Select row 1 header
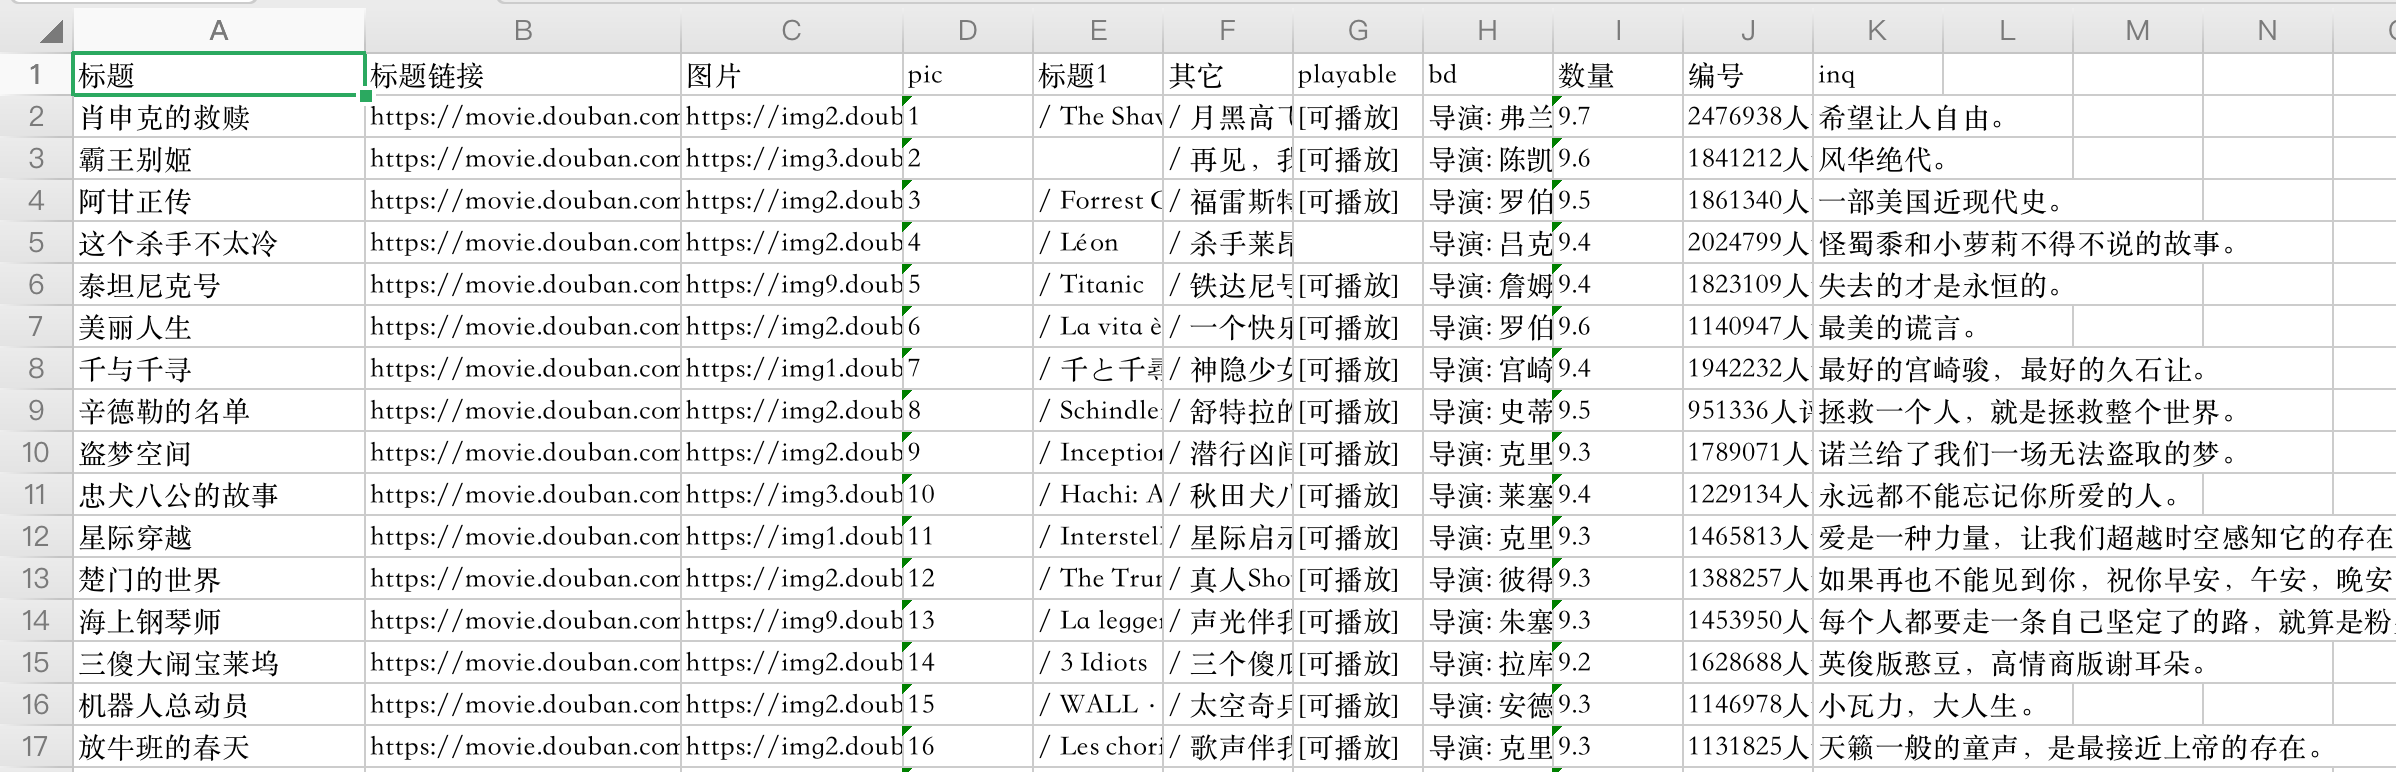The height and width of the screenshot is (772, 2396). pyautogui.click(x=36, y=75)
